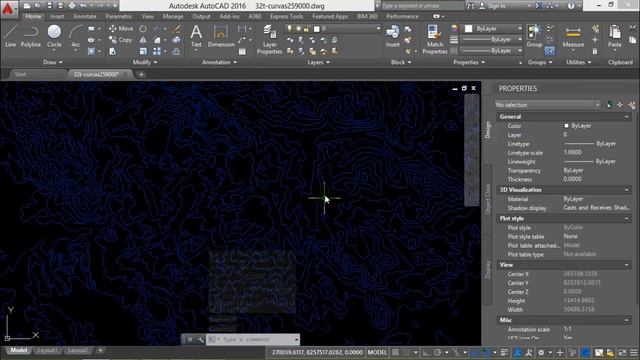Expand the Modify panel dropdown

point(145,62)
